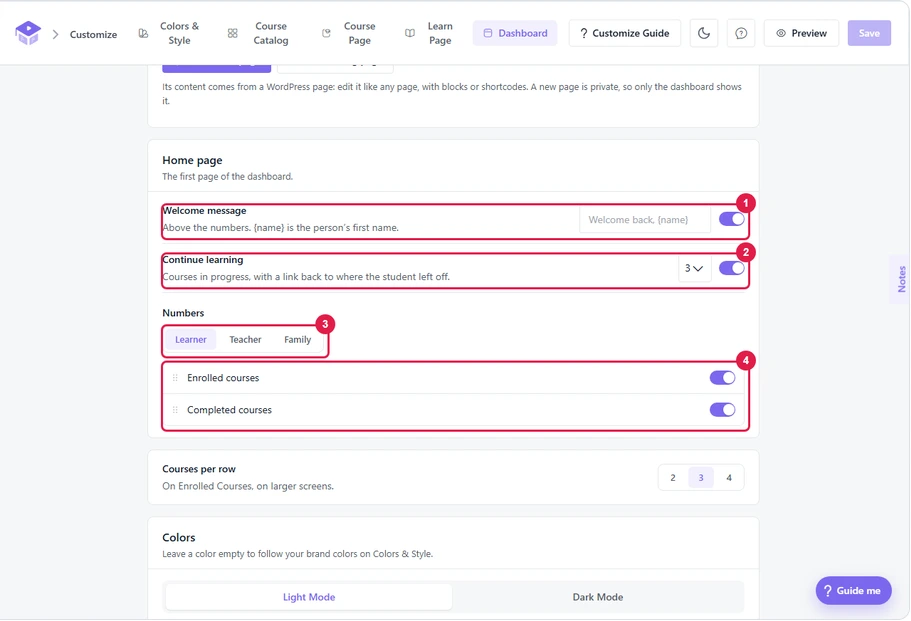
Task: Set courses per row to 3
Action: point(701,478)
